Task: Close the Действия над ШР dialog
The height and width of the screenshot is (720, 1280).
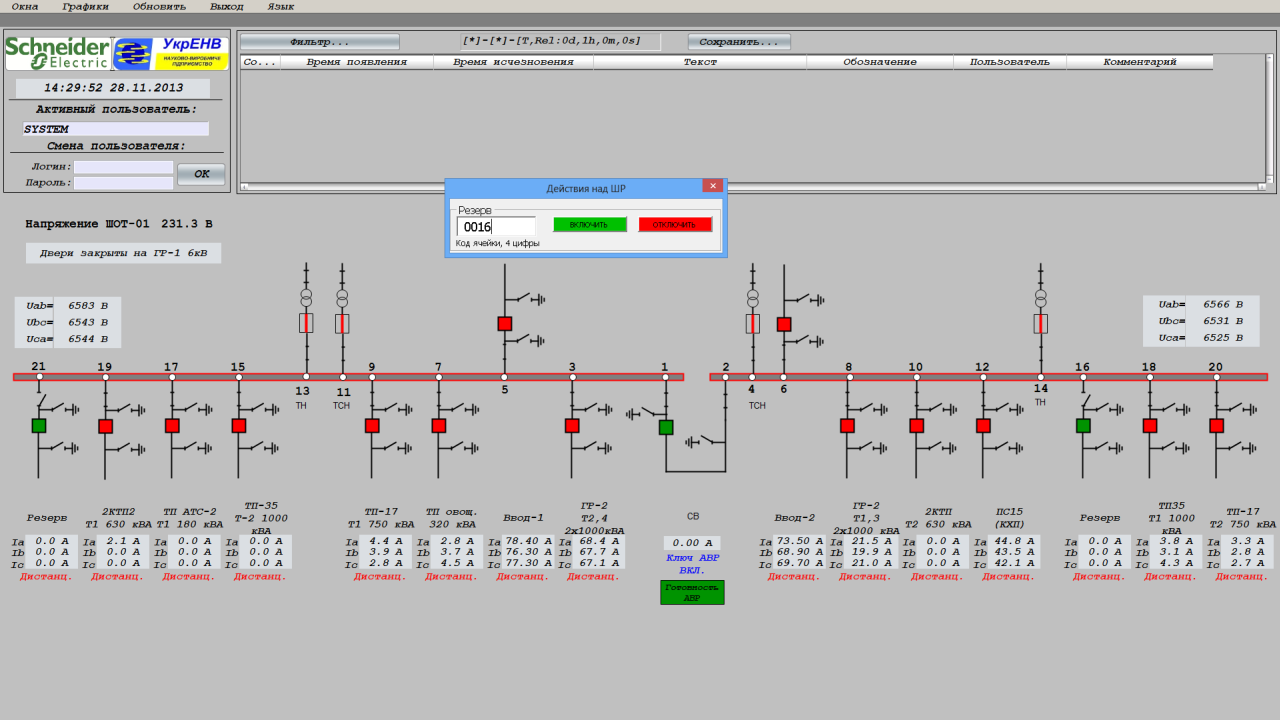Action: pos(712,186)
